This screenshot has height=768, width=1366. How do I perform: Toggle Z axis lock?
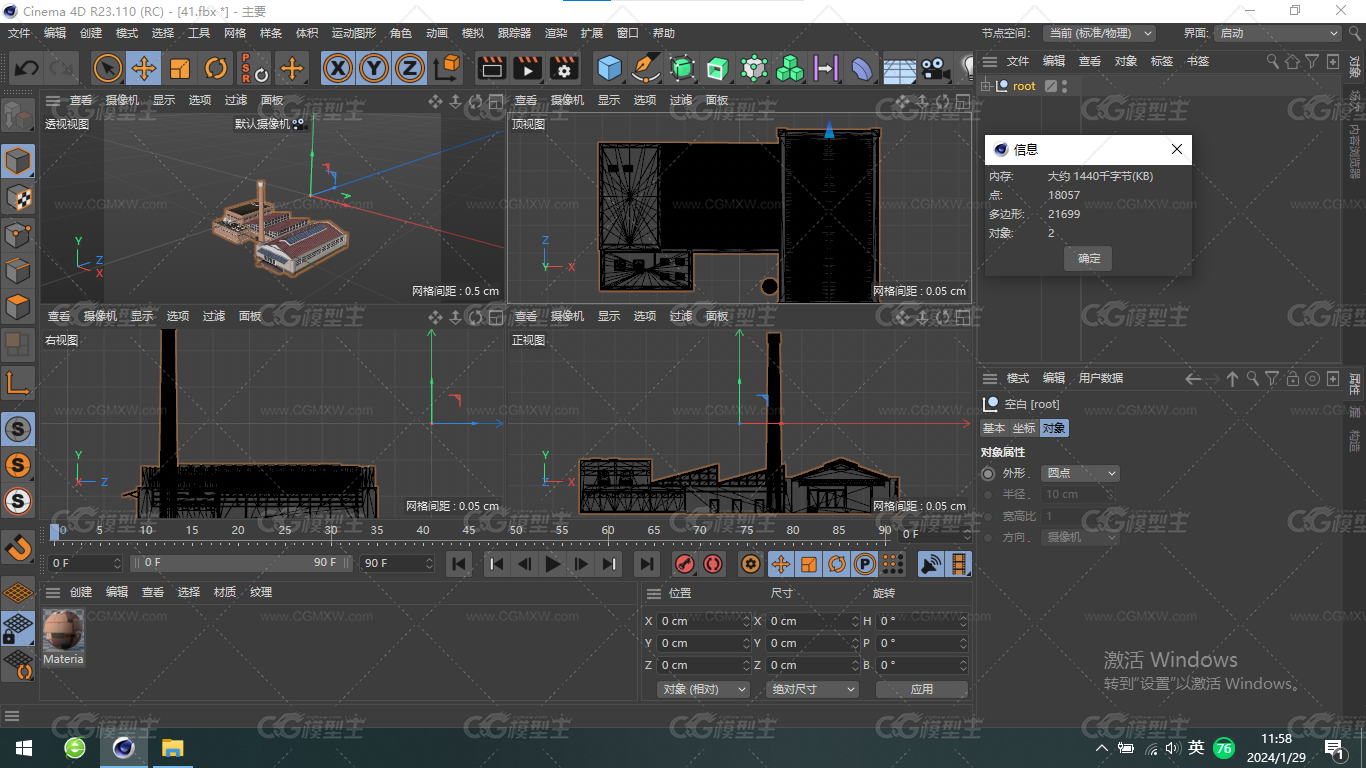click(x=410, y=68)
